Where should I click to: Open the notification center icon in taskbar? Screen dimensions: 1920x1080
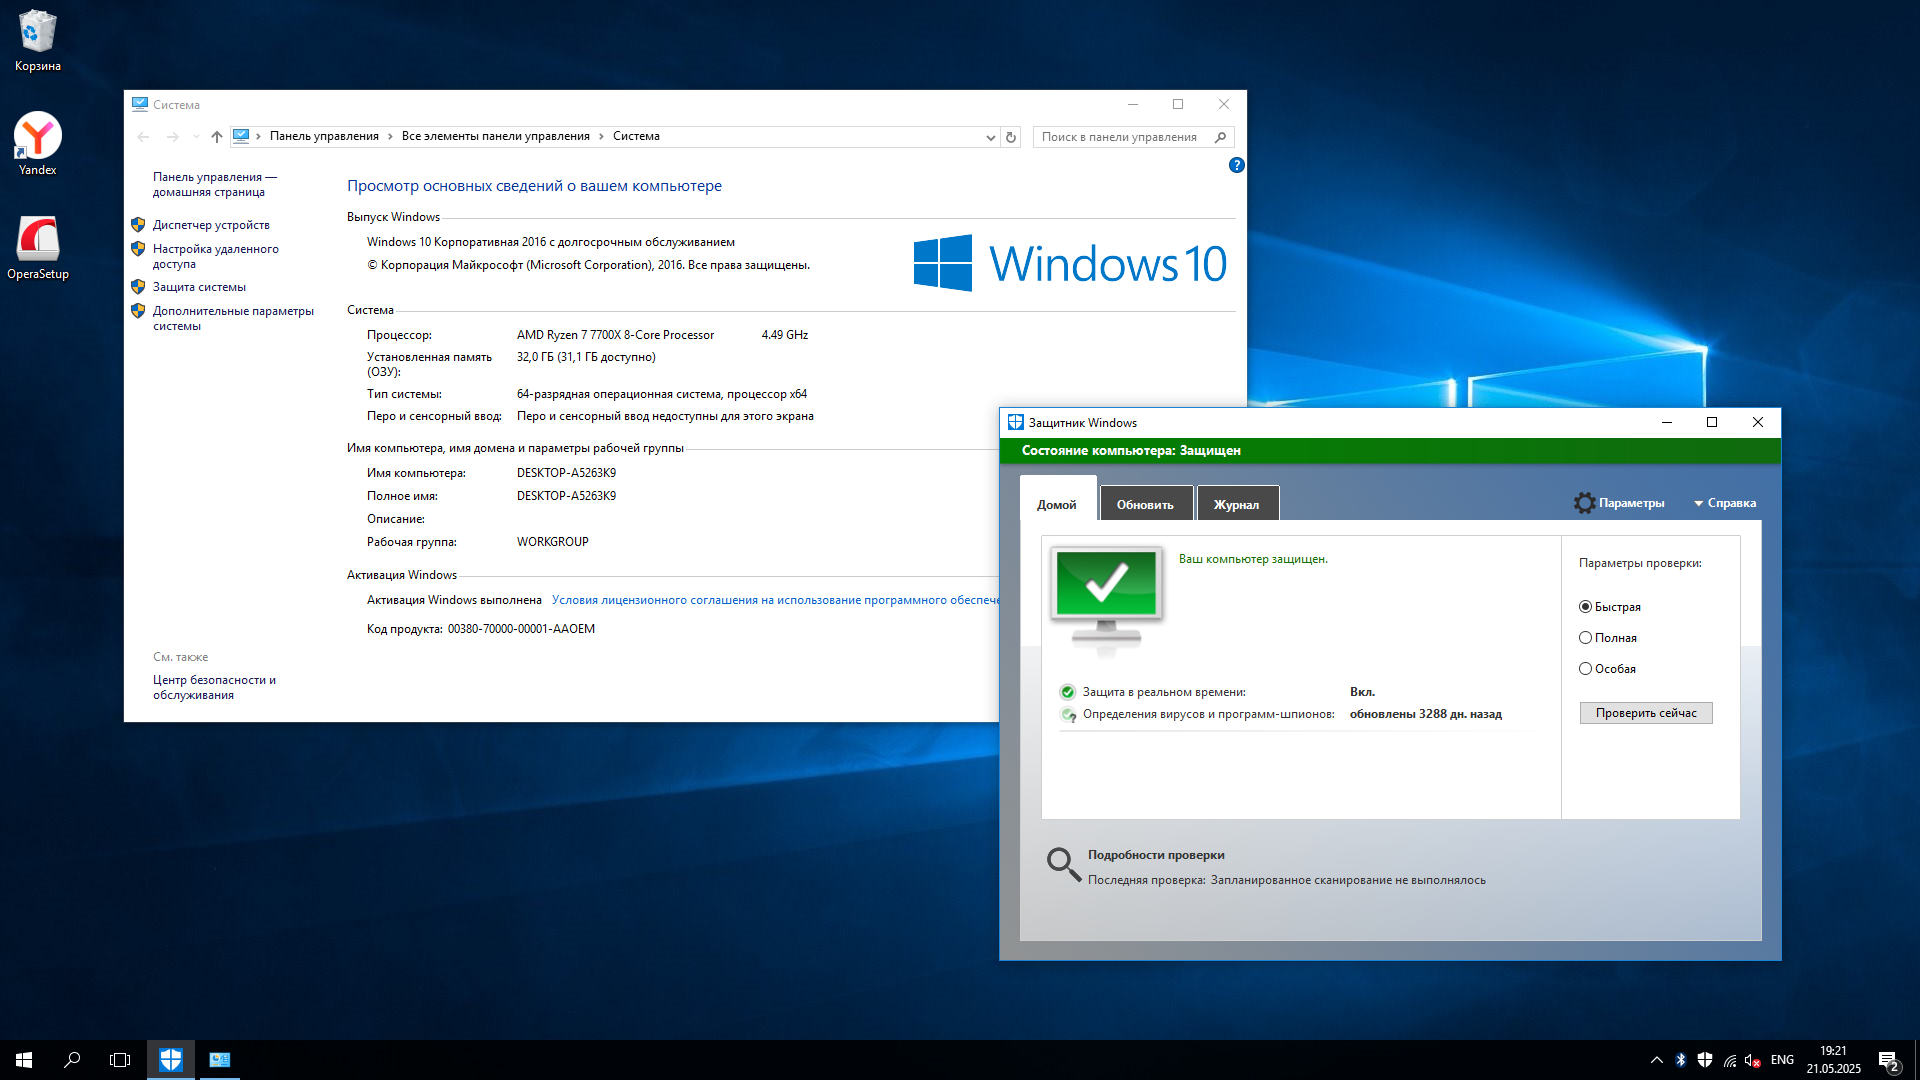pos(1888,1060)
